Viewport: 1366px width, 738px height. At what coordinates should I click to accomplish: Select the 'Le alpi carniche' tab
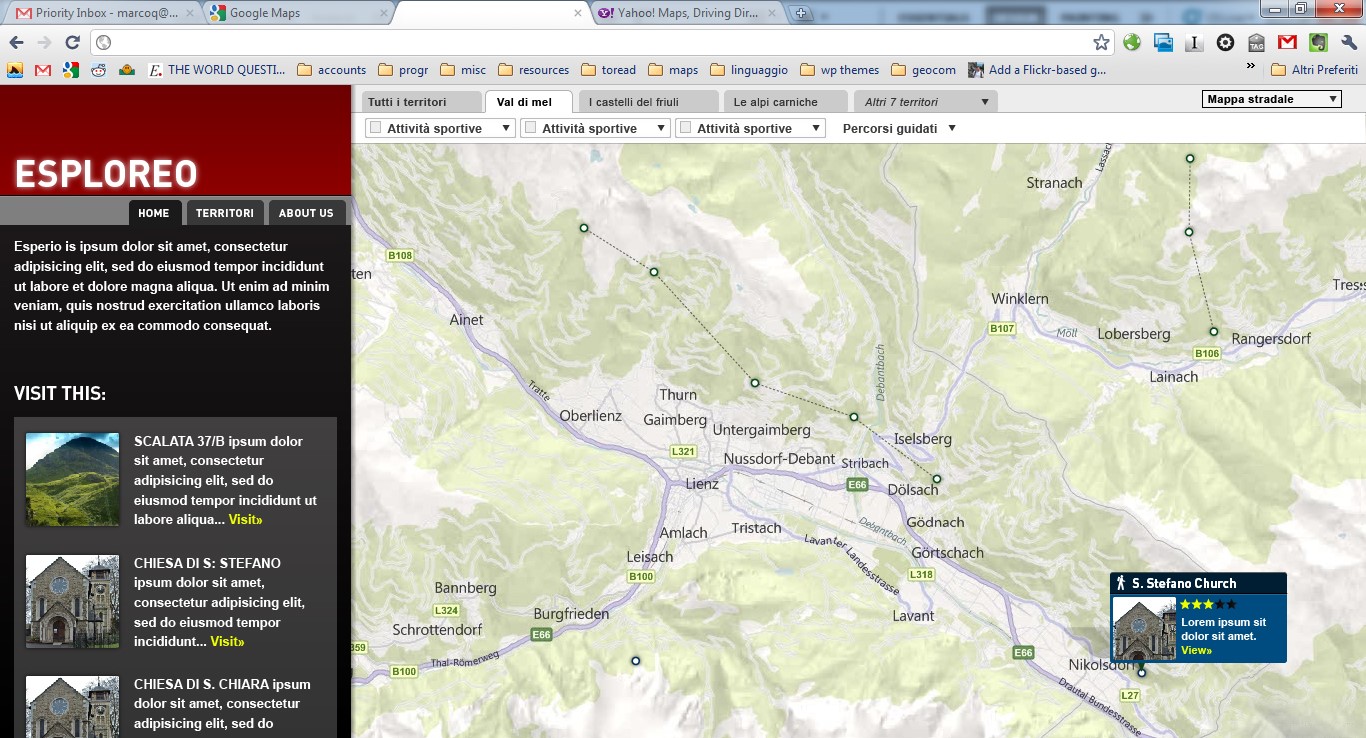(785, 102)
